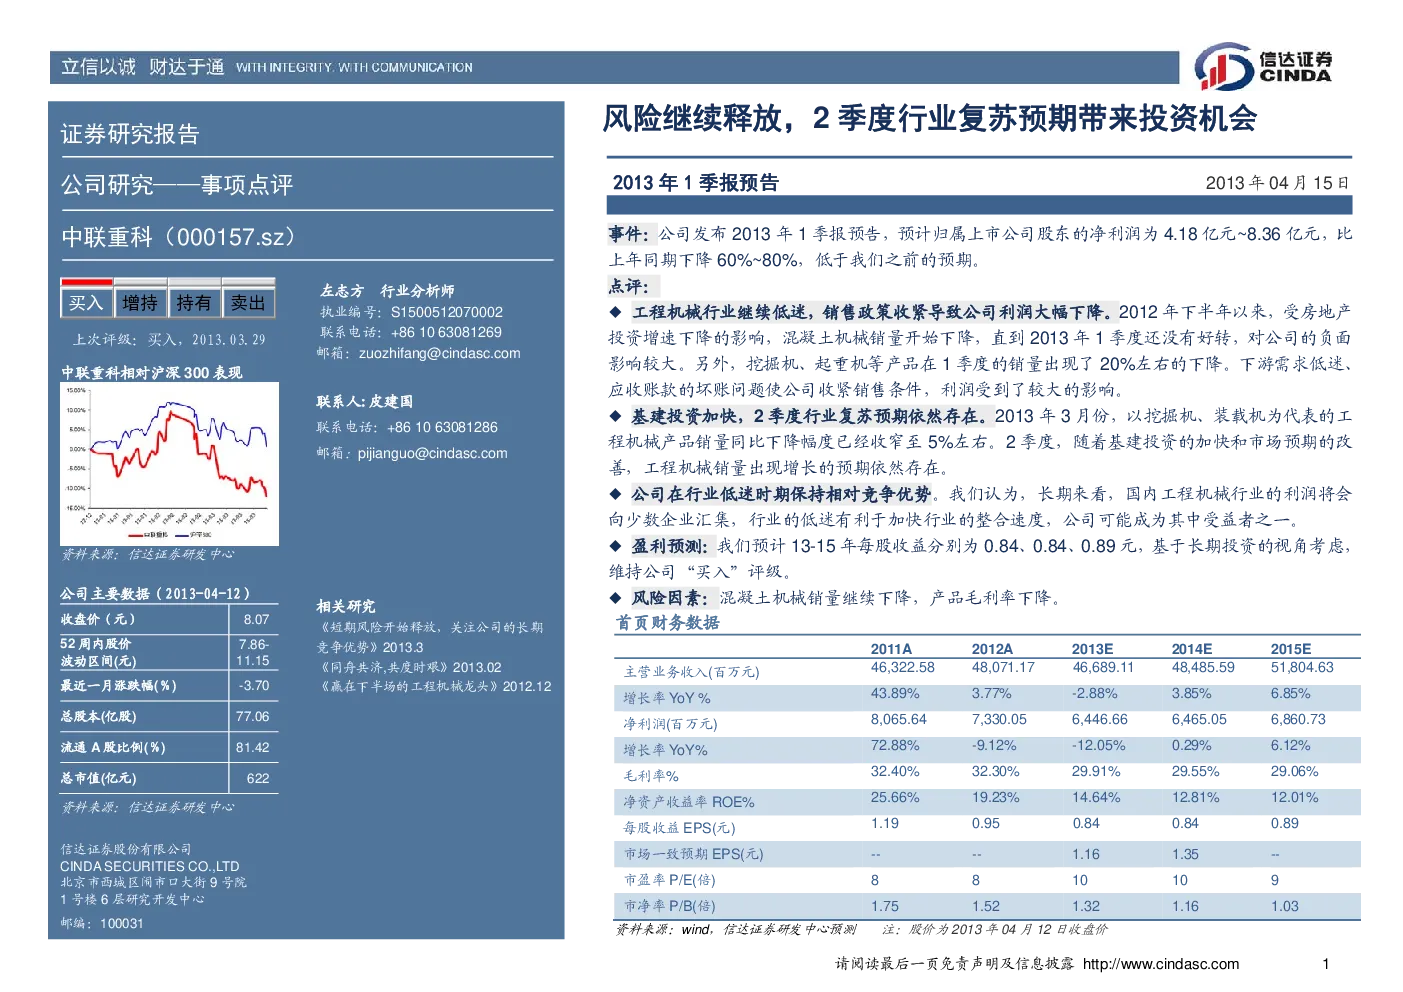Select the 卖出 rating box
1403x992 pixels.
(248, 302)
